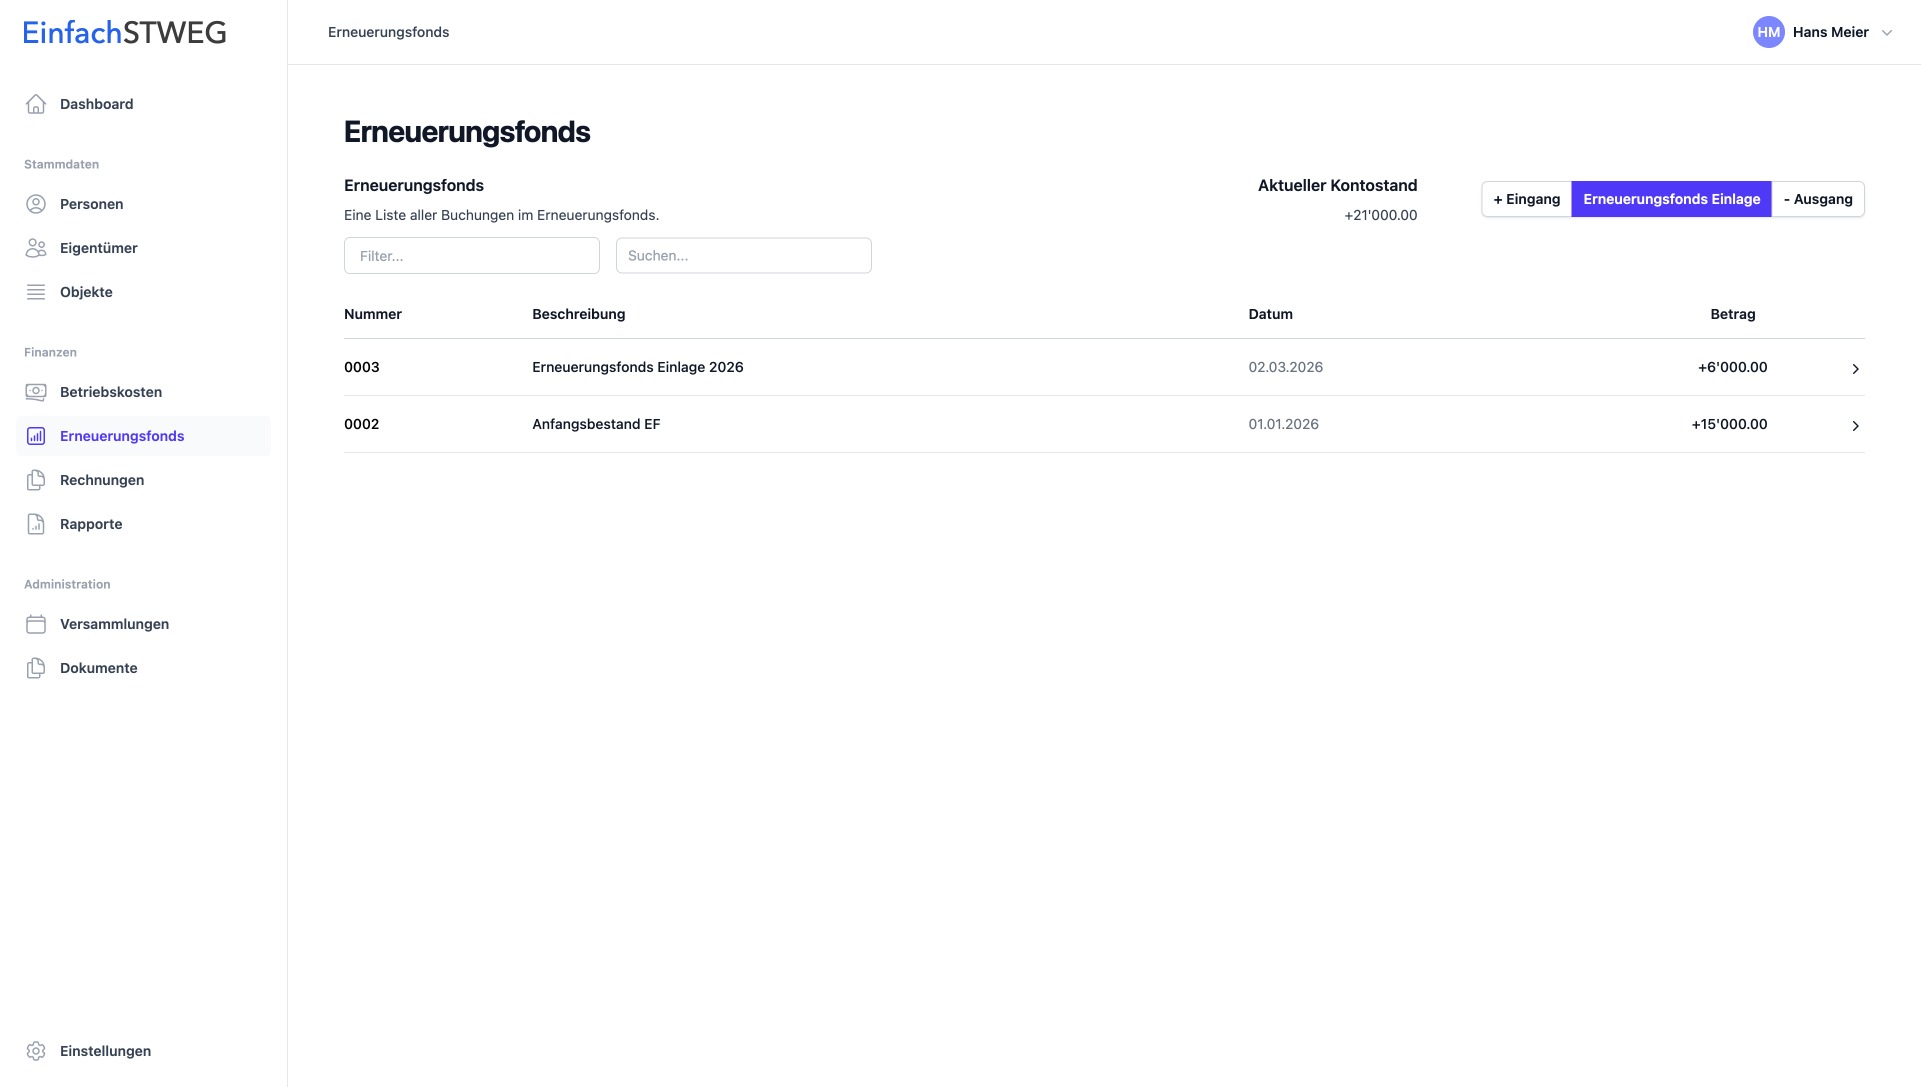Click the Einstellungen gear icon
The width and height of the screenshot is (1921, 1087).
click(36, 1051)
